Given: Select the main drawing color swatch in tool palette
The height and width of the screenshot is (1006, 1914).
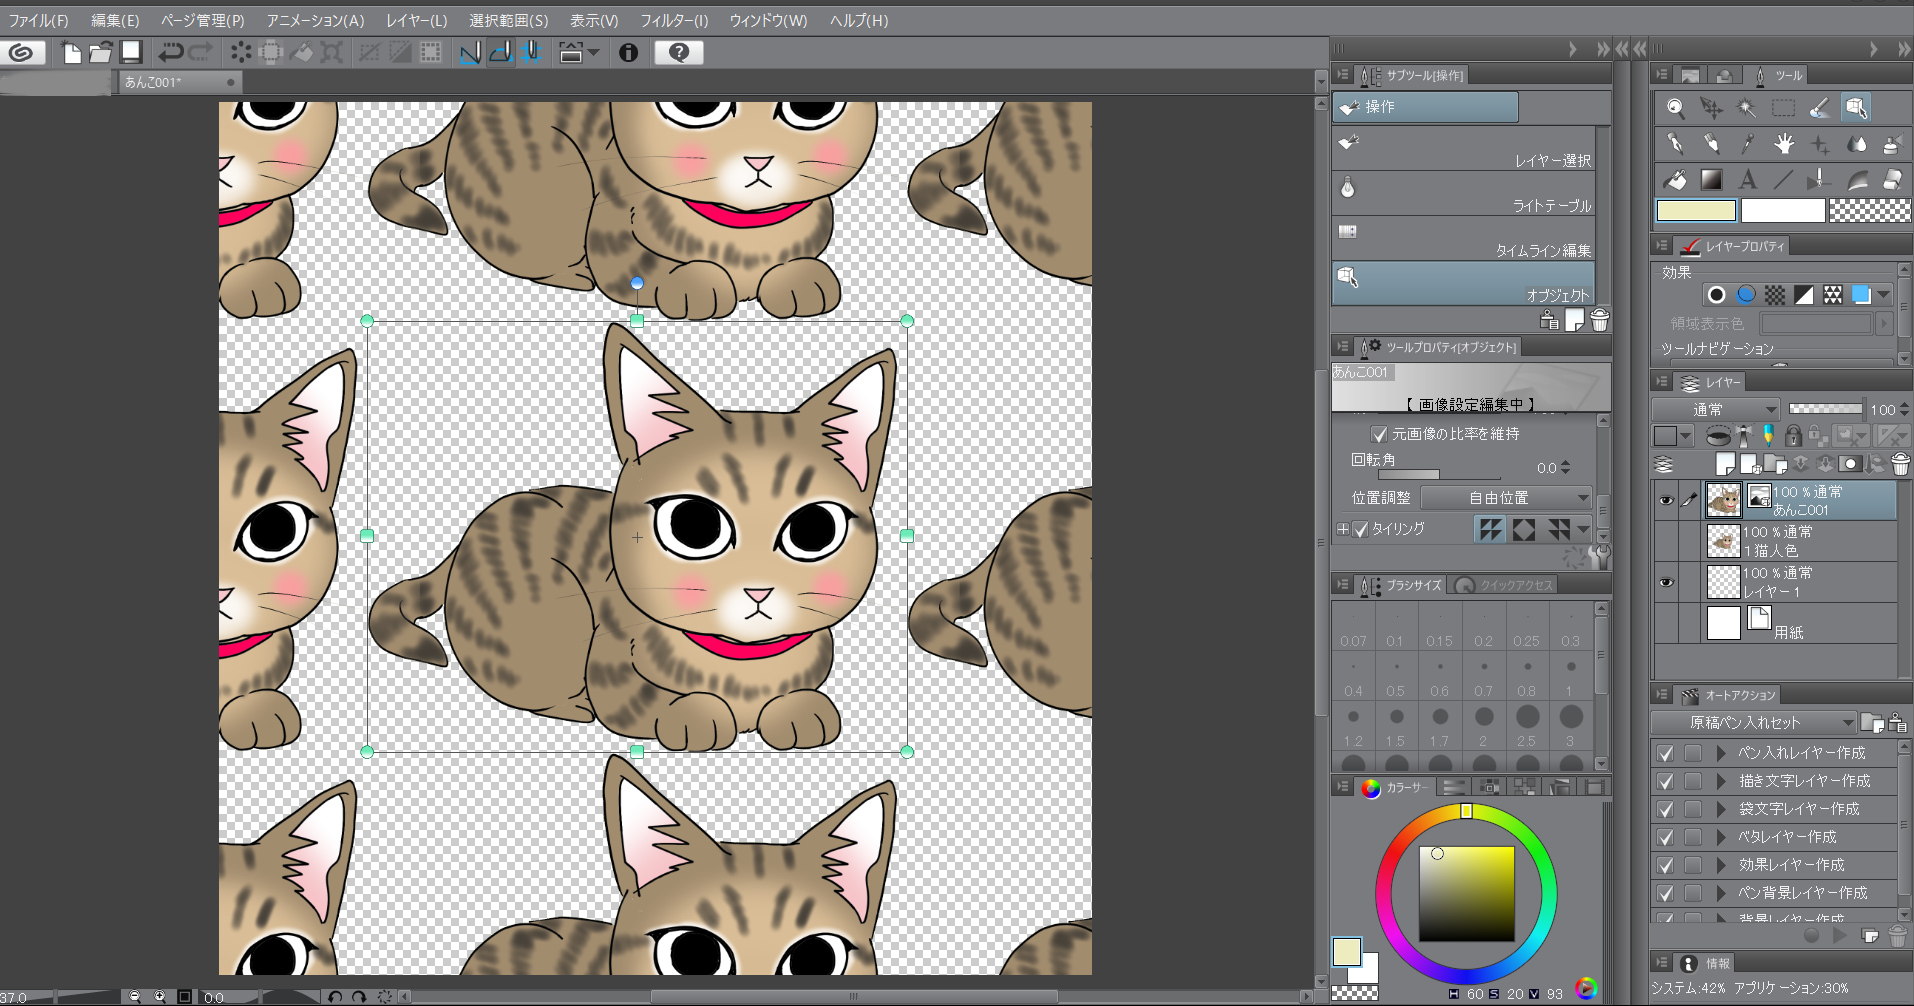Looking at the screenshot, I should tap(1696, 211).
